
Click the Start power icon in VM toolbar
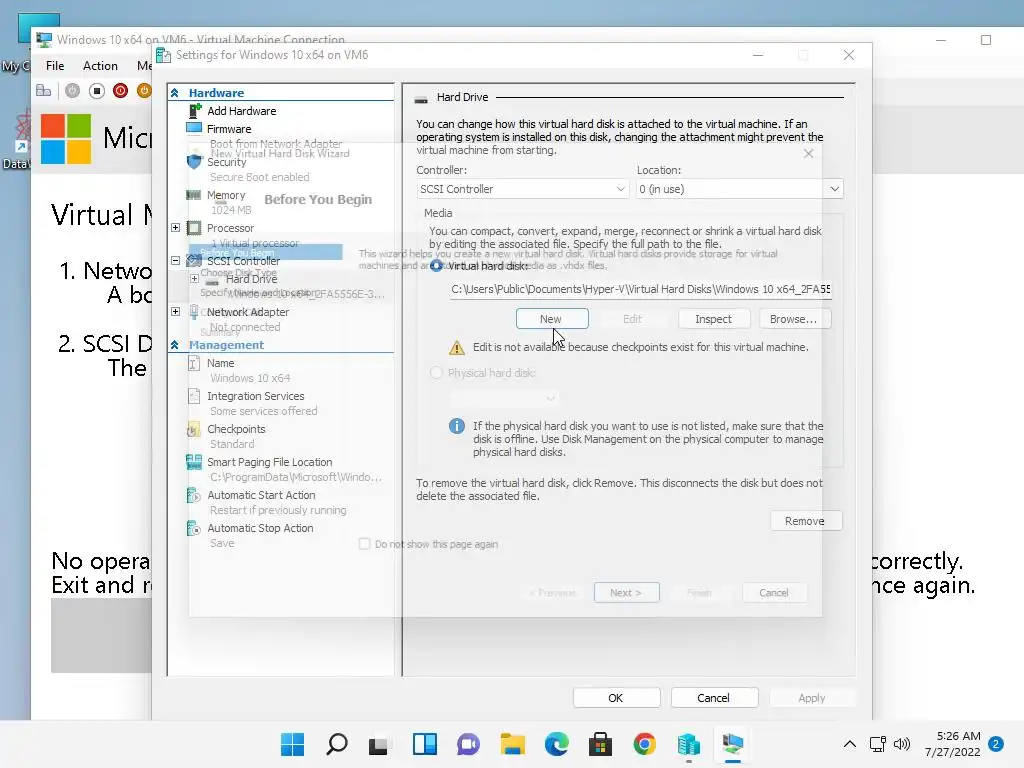[x=72, y=91]
